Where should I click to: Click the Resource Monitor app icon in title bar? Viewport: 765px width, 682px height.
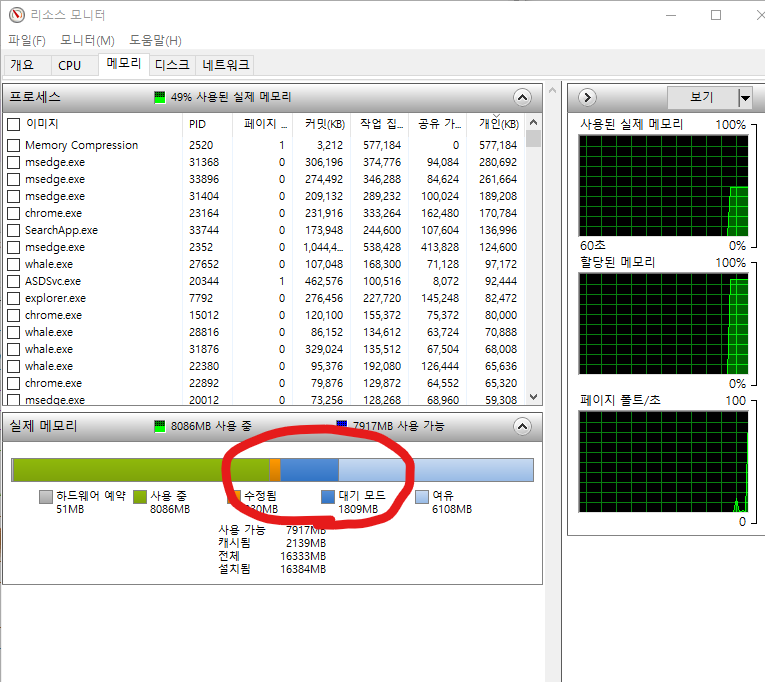pyautogui.click(x=12, y=15)
